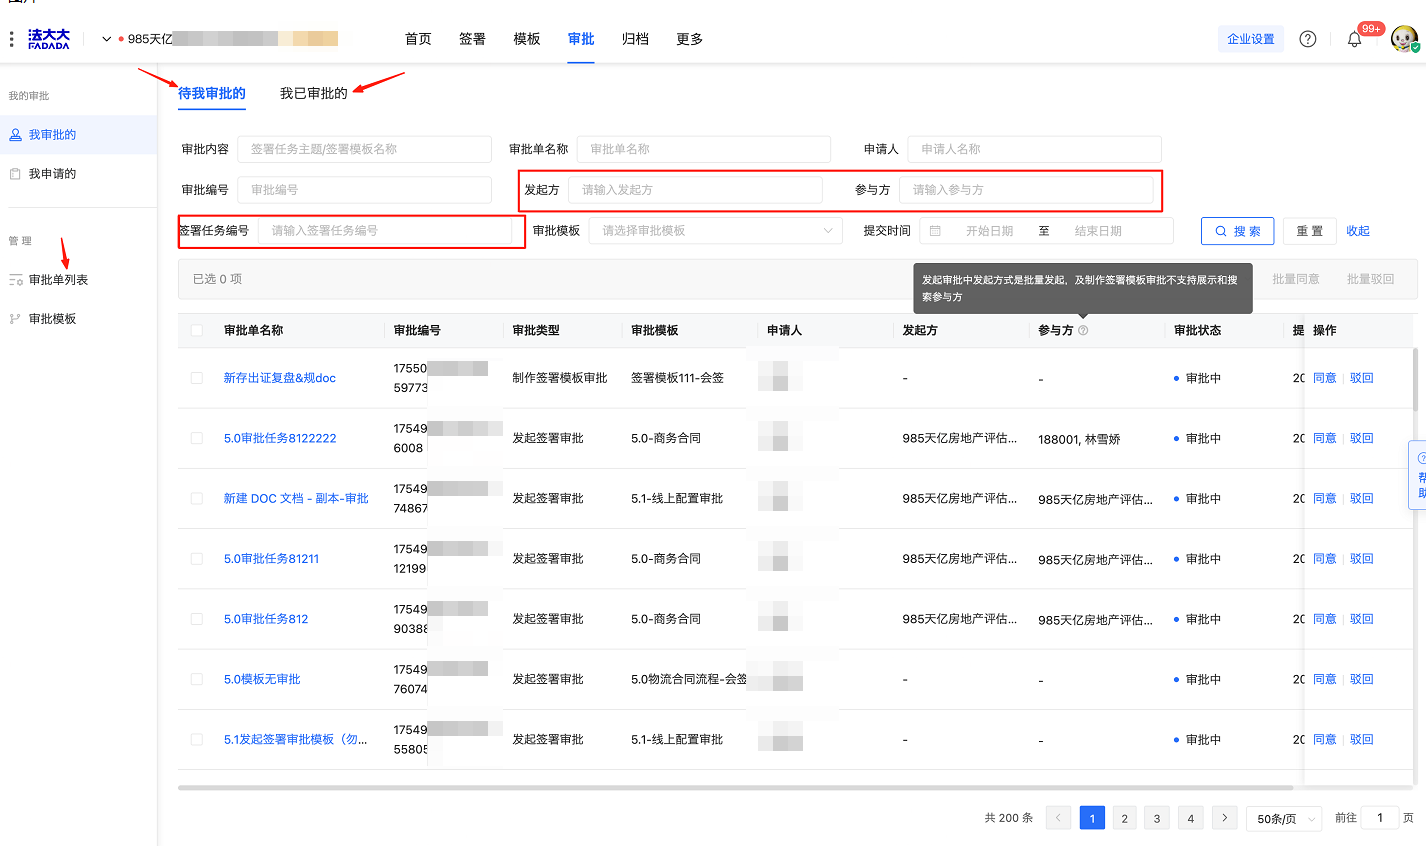
Task: Open the user avatar menu
Action: click(1405, 39)
